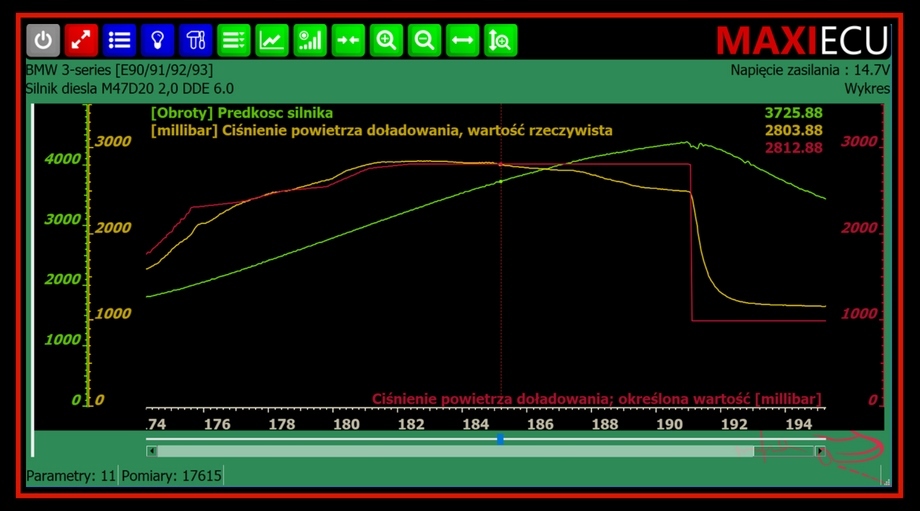Click the green 4000 label on the RPM axis
Image resolution: width=920 pixels, height=511 pixels.
pyautogui.click(x=63, y=159)
